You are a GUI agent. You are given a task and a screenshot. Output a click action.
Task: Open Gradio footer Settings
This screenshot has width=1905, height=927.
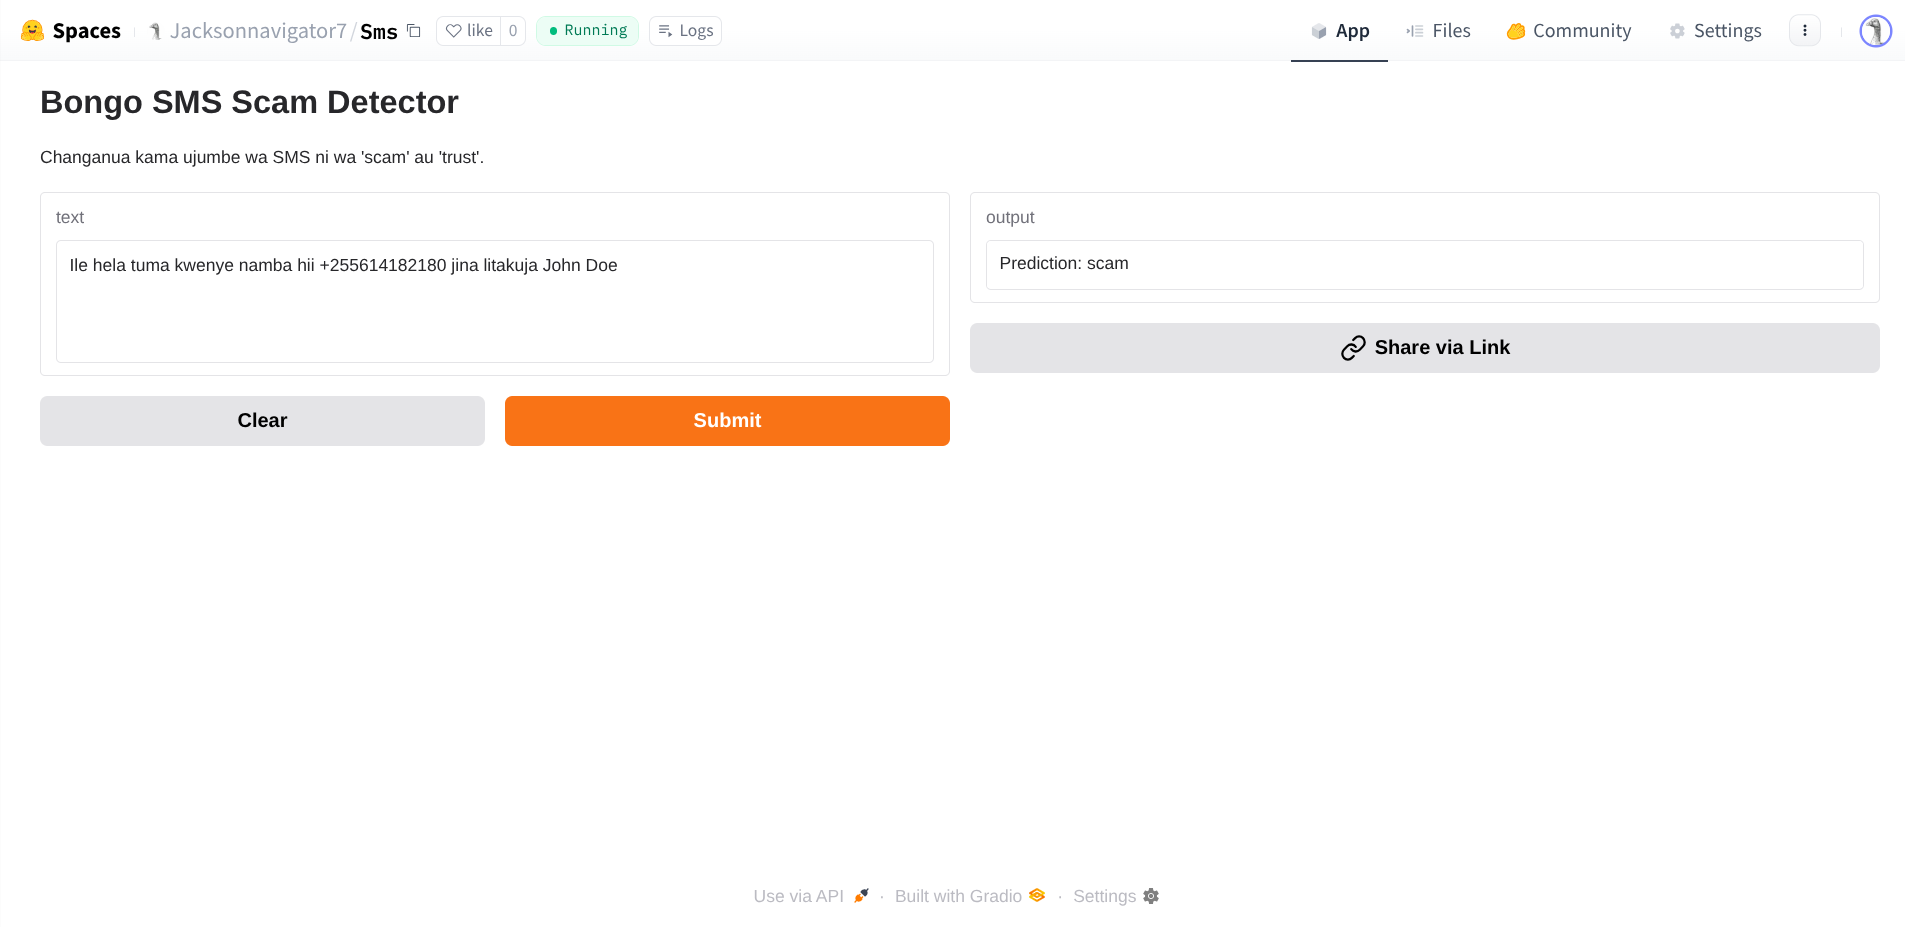click(x=1116, y=896)
